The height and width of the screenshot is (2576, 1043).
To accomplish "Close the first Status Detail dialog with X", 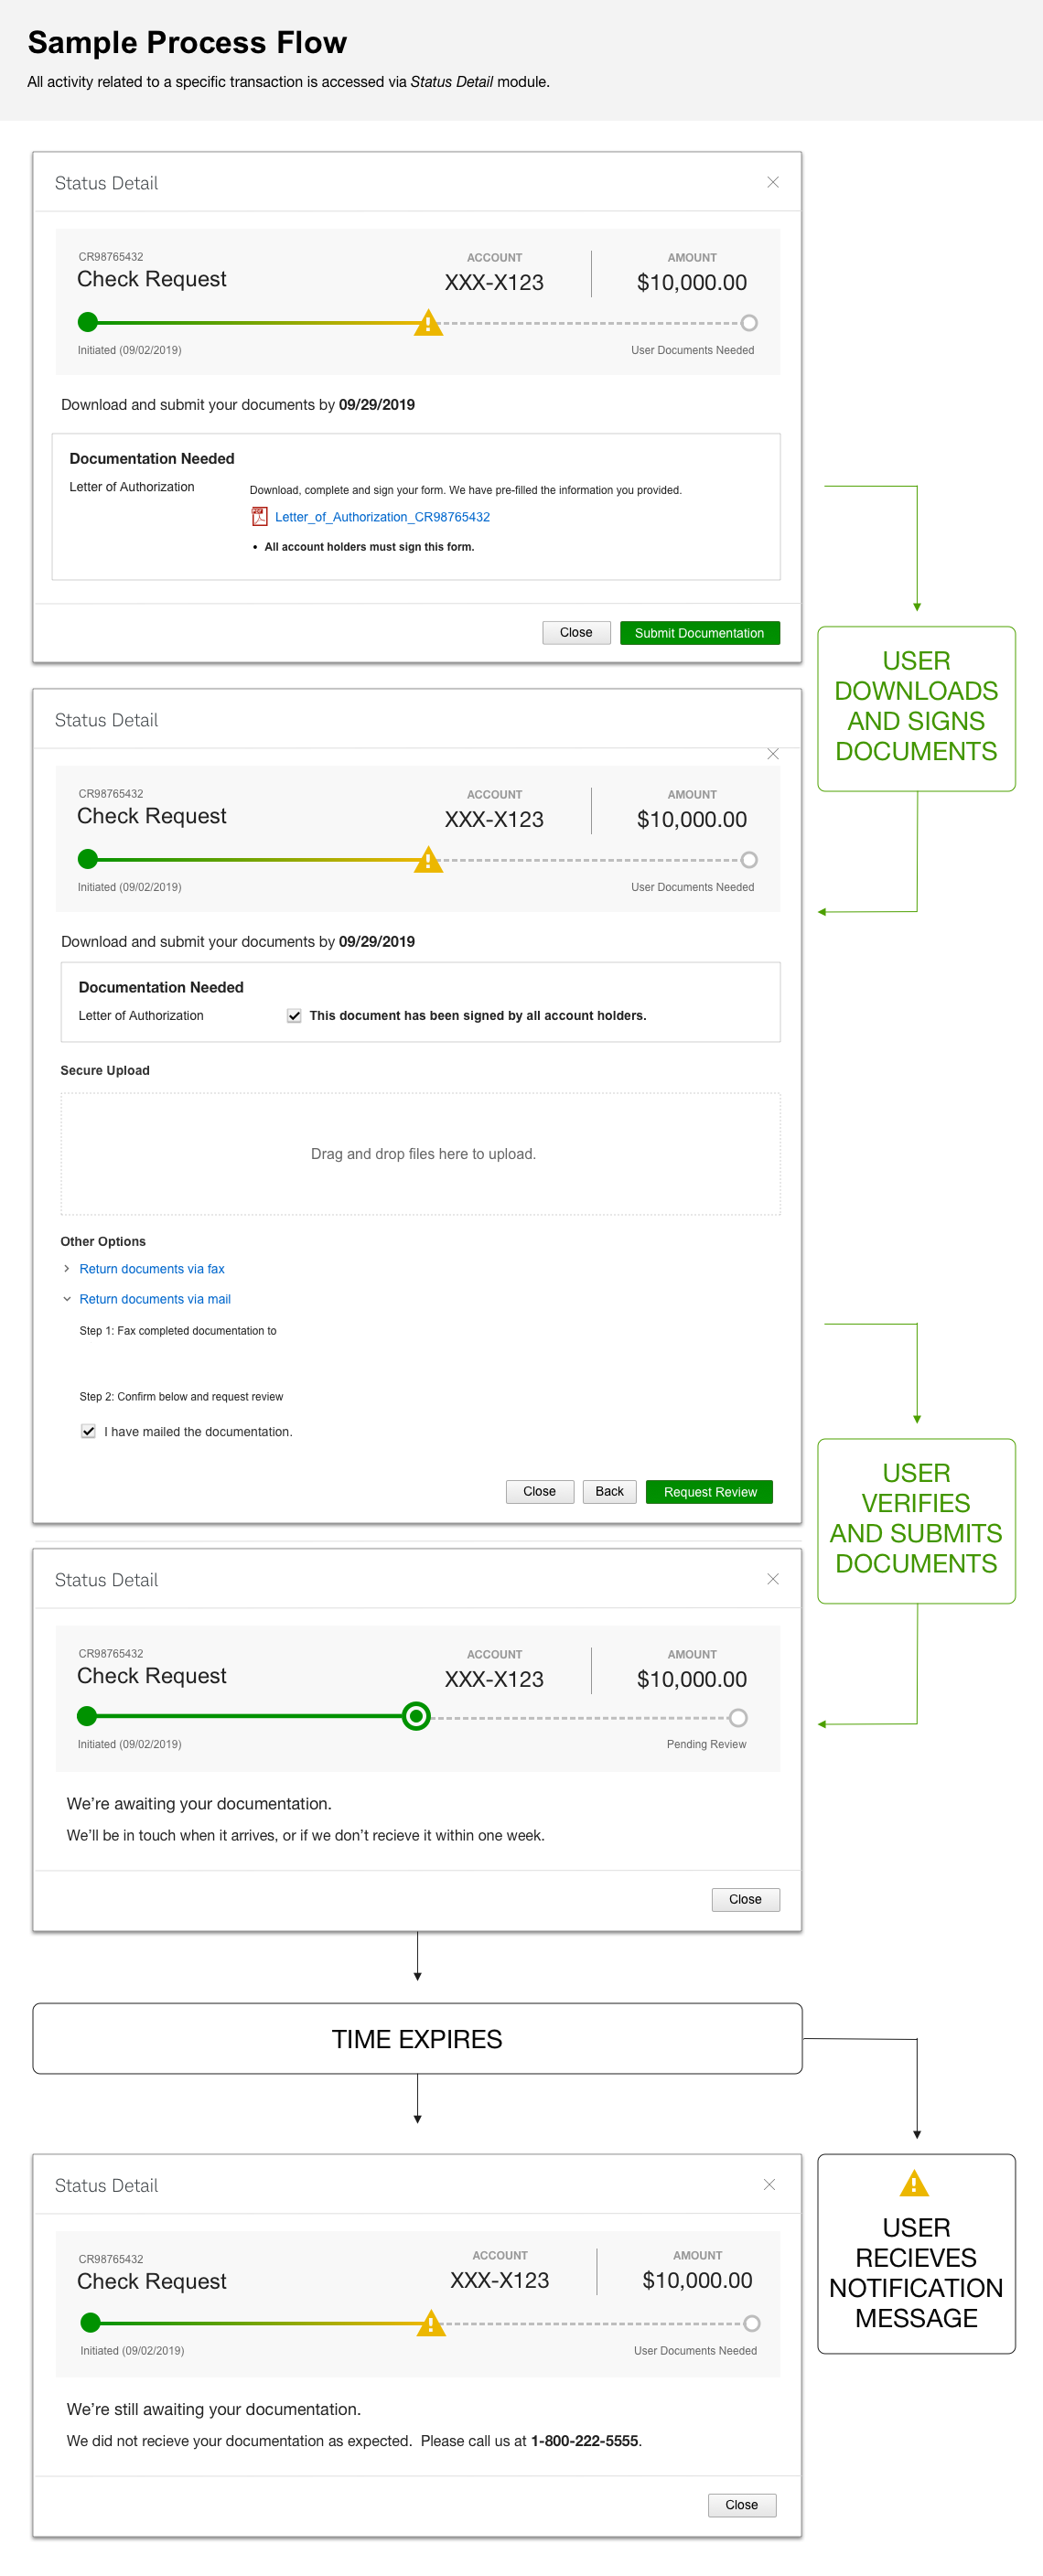I will coord(773,182).
